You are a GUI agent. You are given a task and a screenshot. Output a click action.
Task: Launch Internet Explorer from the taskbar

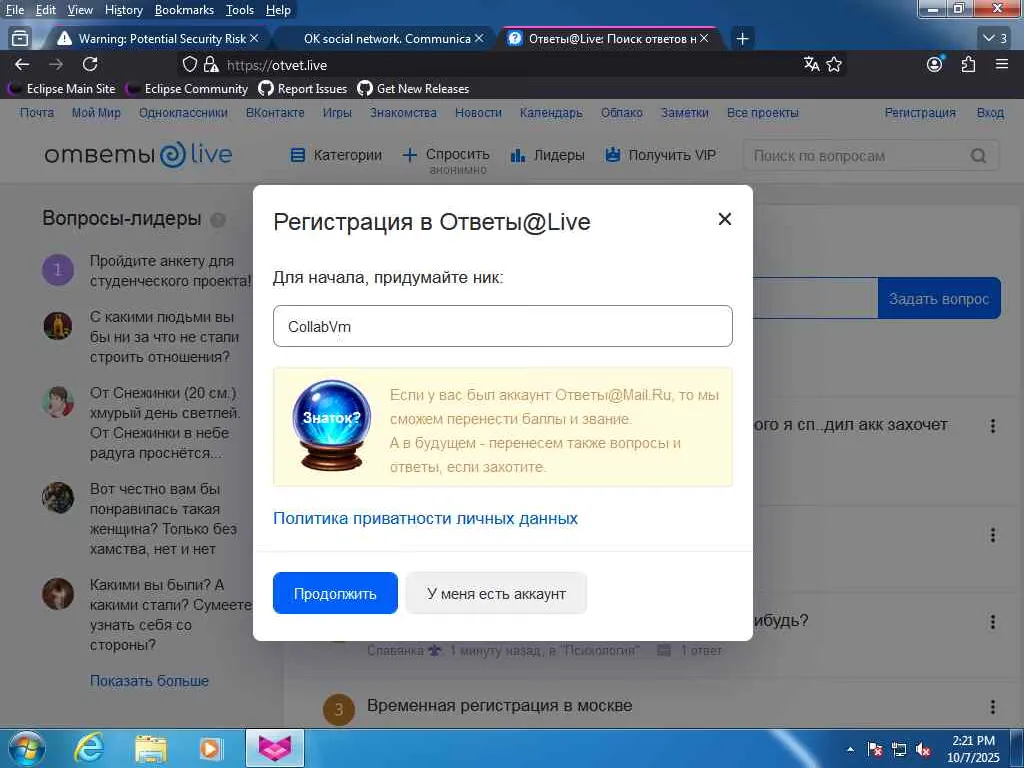(x=88, y=748)
